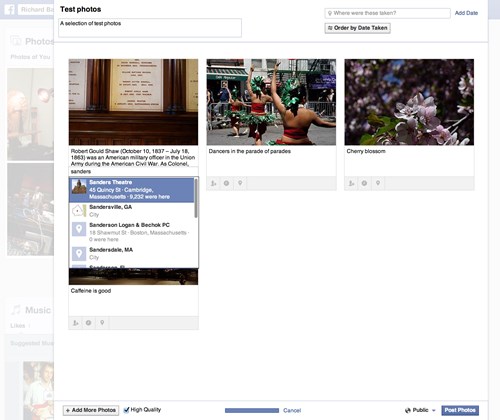The image size is (500, 420).
Task: Click location pin icon under Cherry blossom photo
Action: point(378,183)
